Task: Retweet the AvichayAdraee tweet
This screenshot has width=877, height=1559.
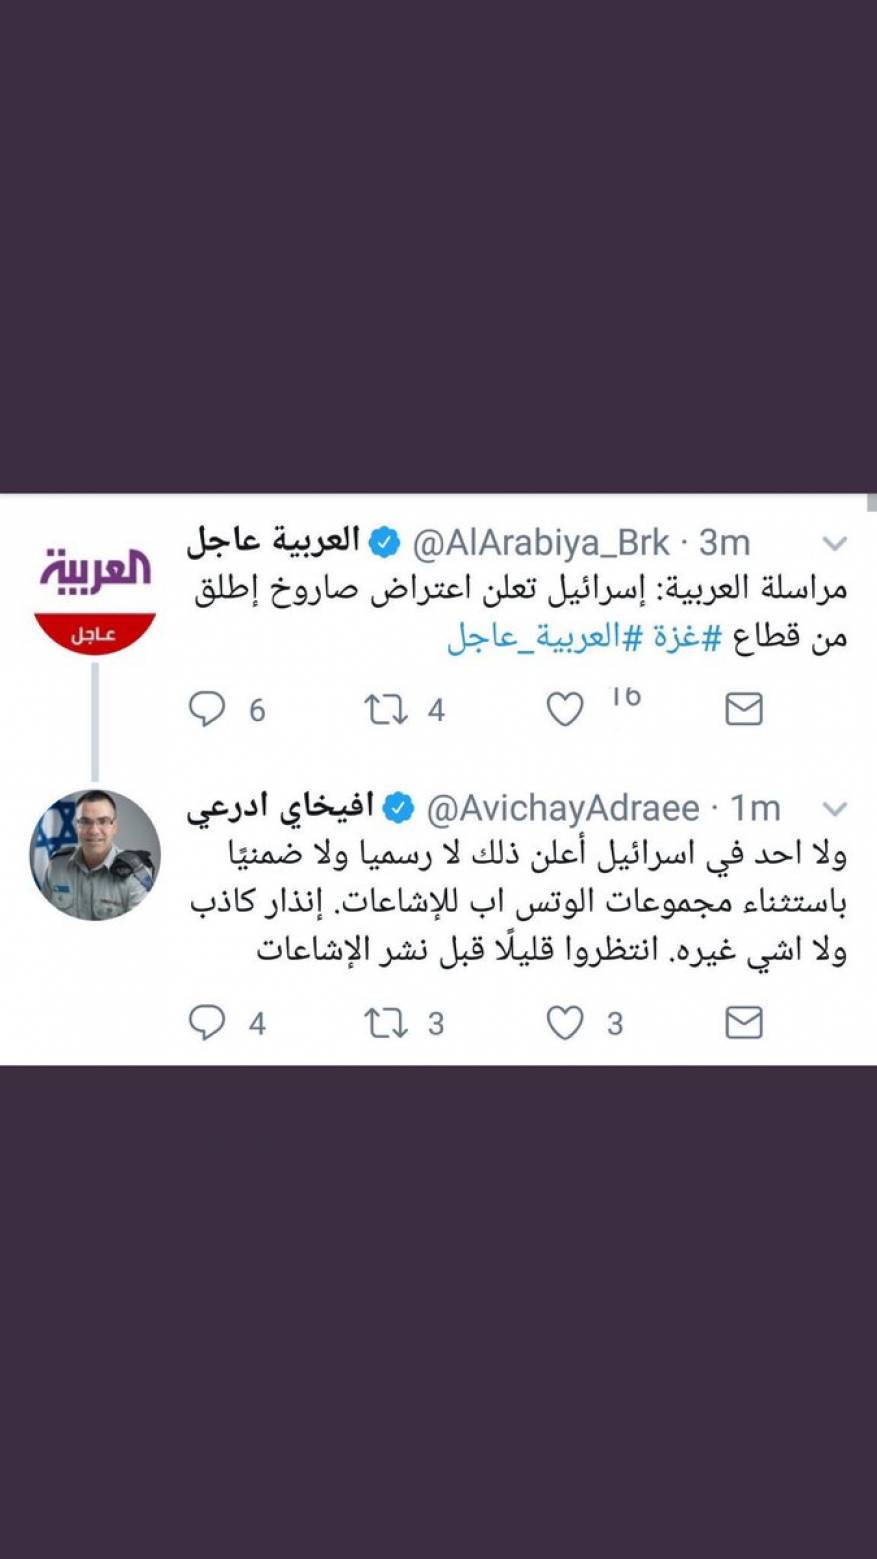Action: point(385,1023)
